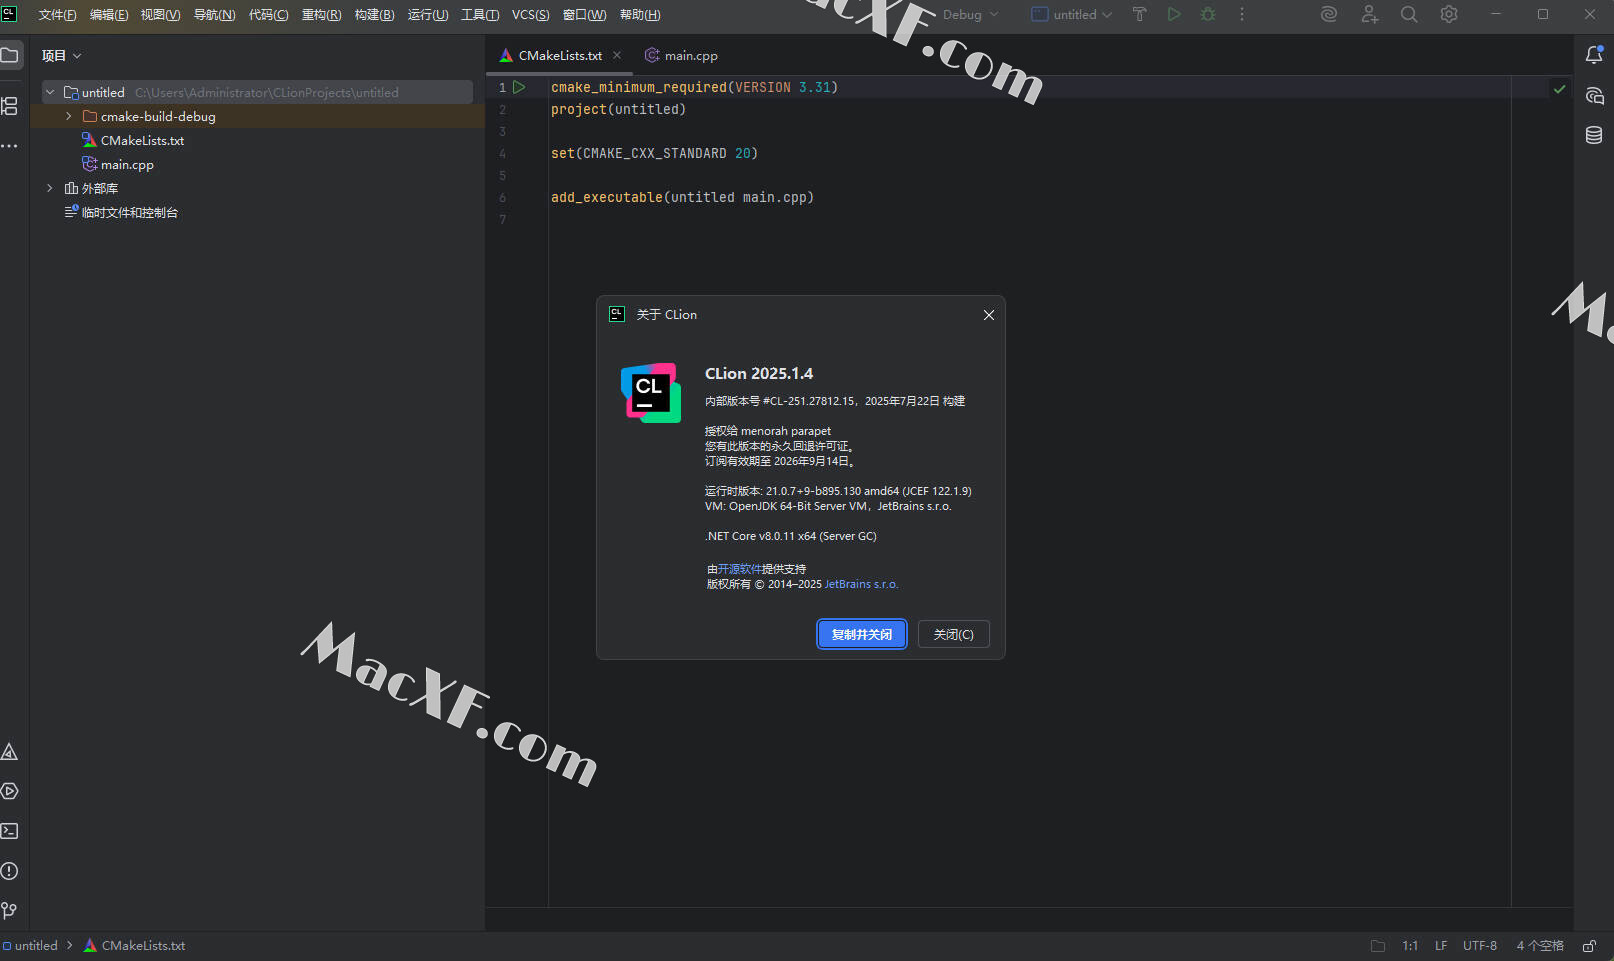
Task: Open the JetBrains s.r.o. link
Action: pyautogui.click(x=861, y=584)
